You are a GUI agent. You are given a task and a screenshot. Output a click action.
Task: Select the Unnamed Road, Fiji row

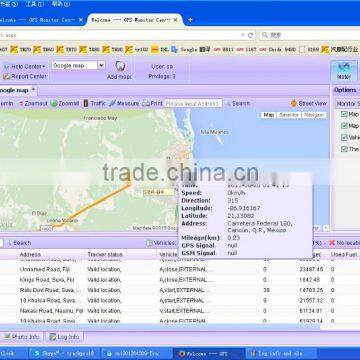180,269
